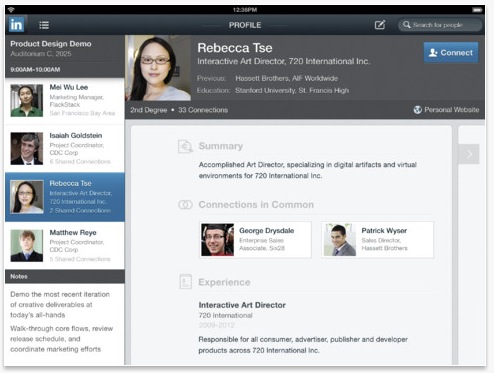
Task: Tap '2nd Degree' label
Action: [149, 110]
